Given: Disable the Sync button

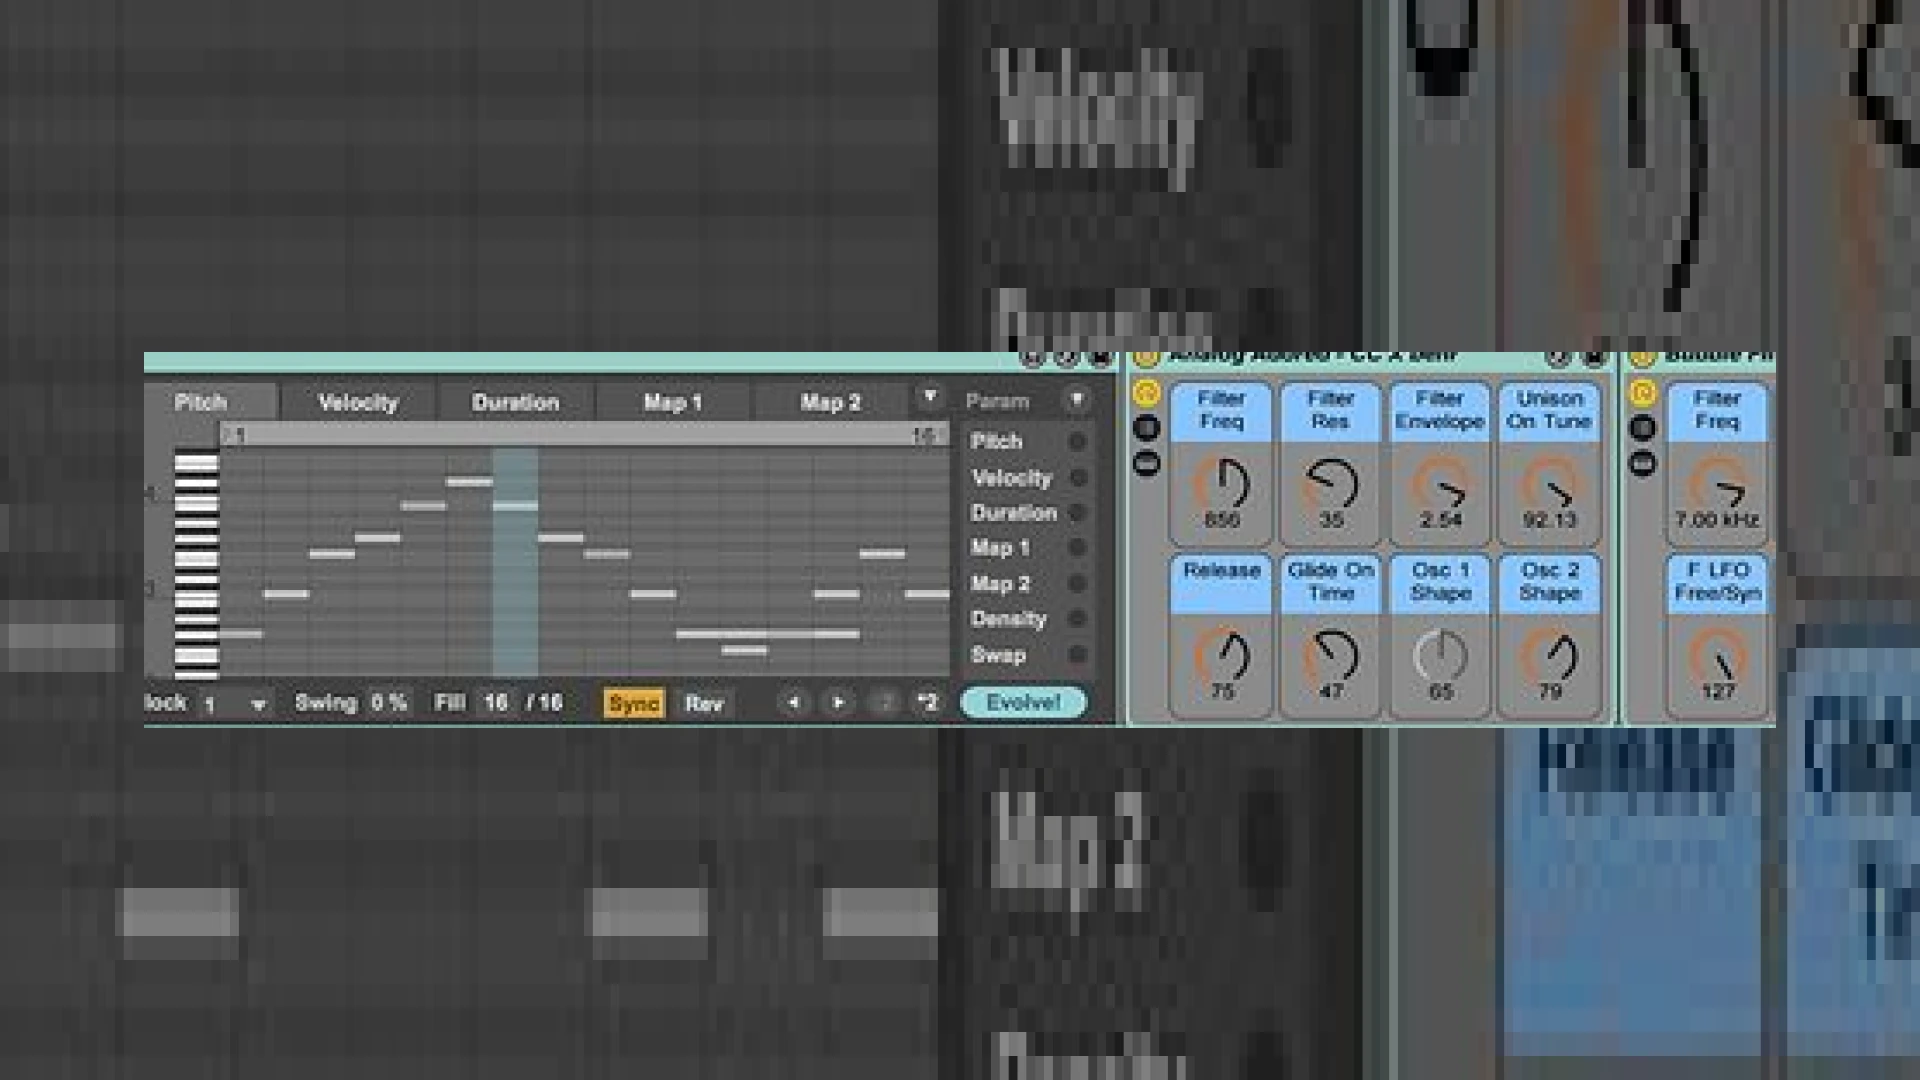Looking at the screenshot, I should (634, 703).
